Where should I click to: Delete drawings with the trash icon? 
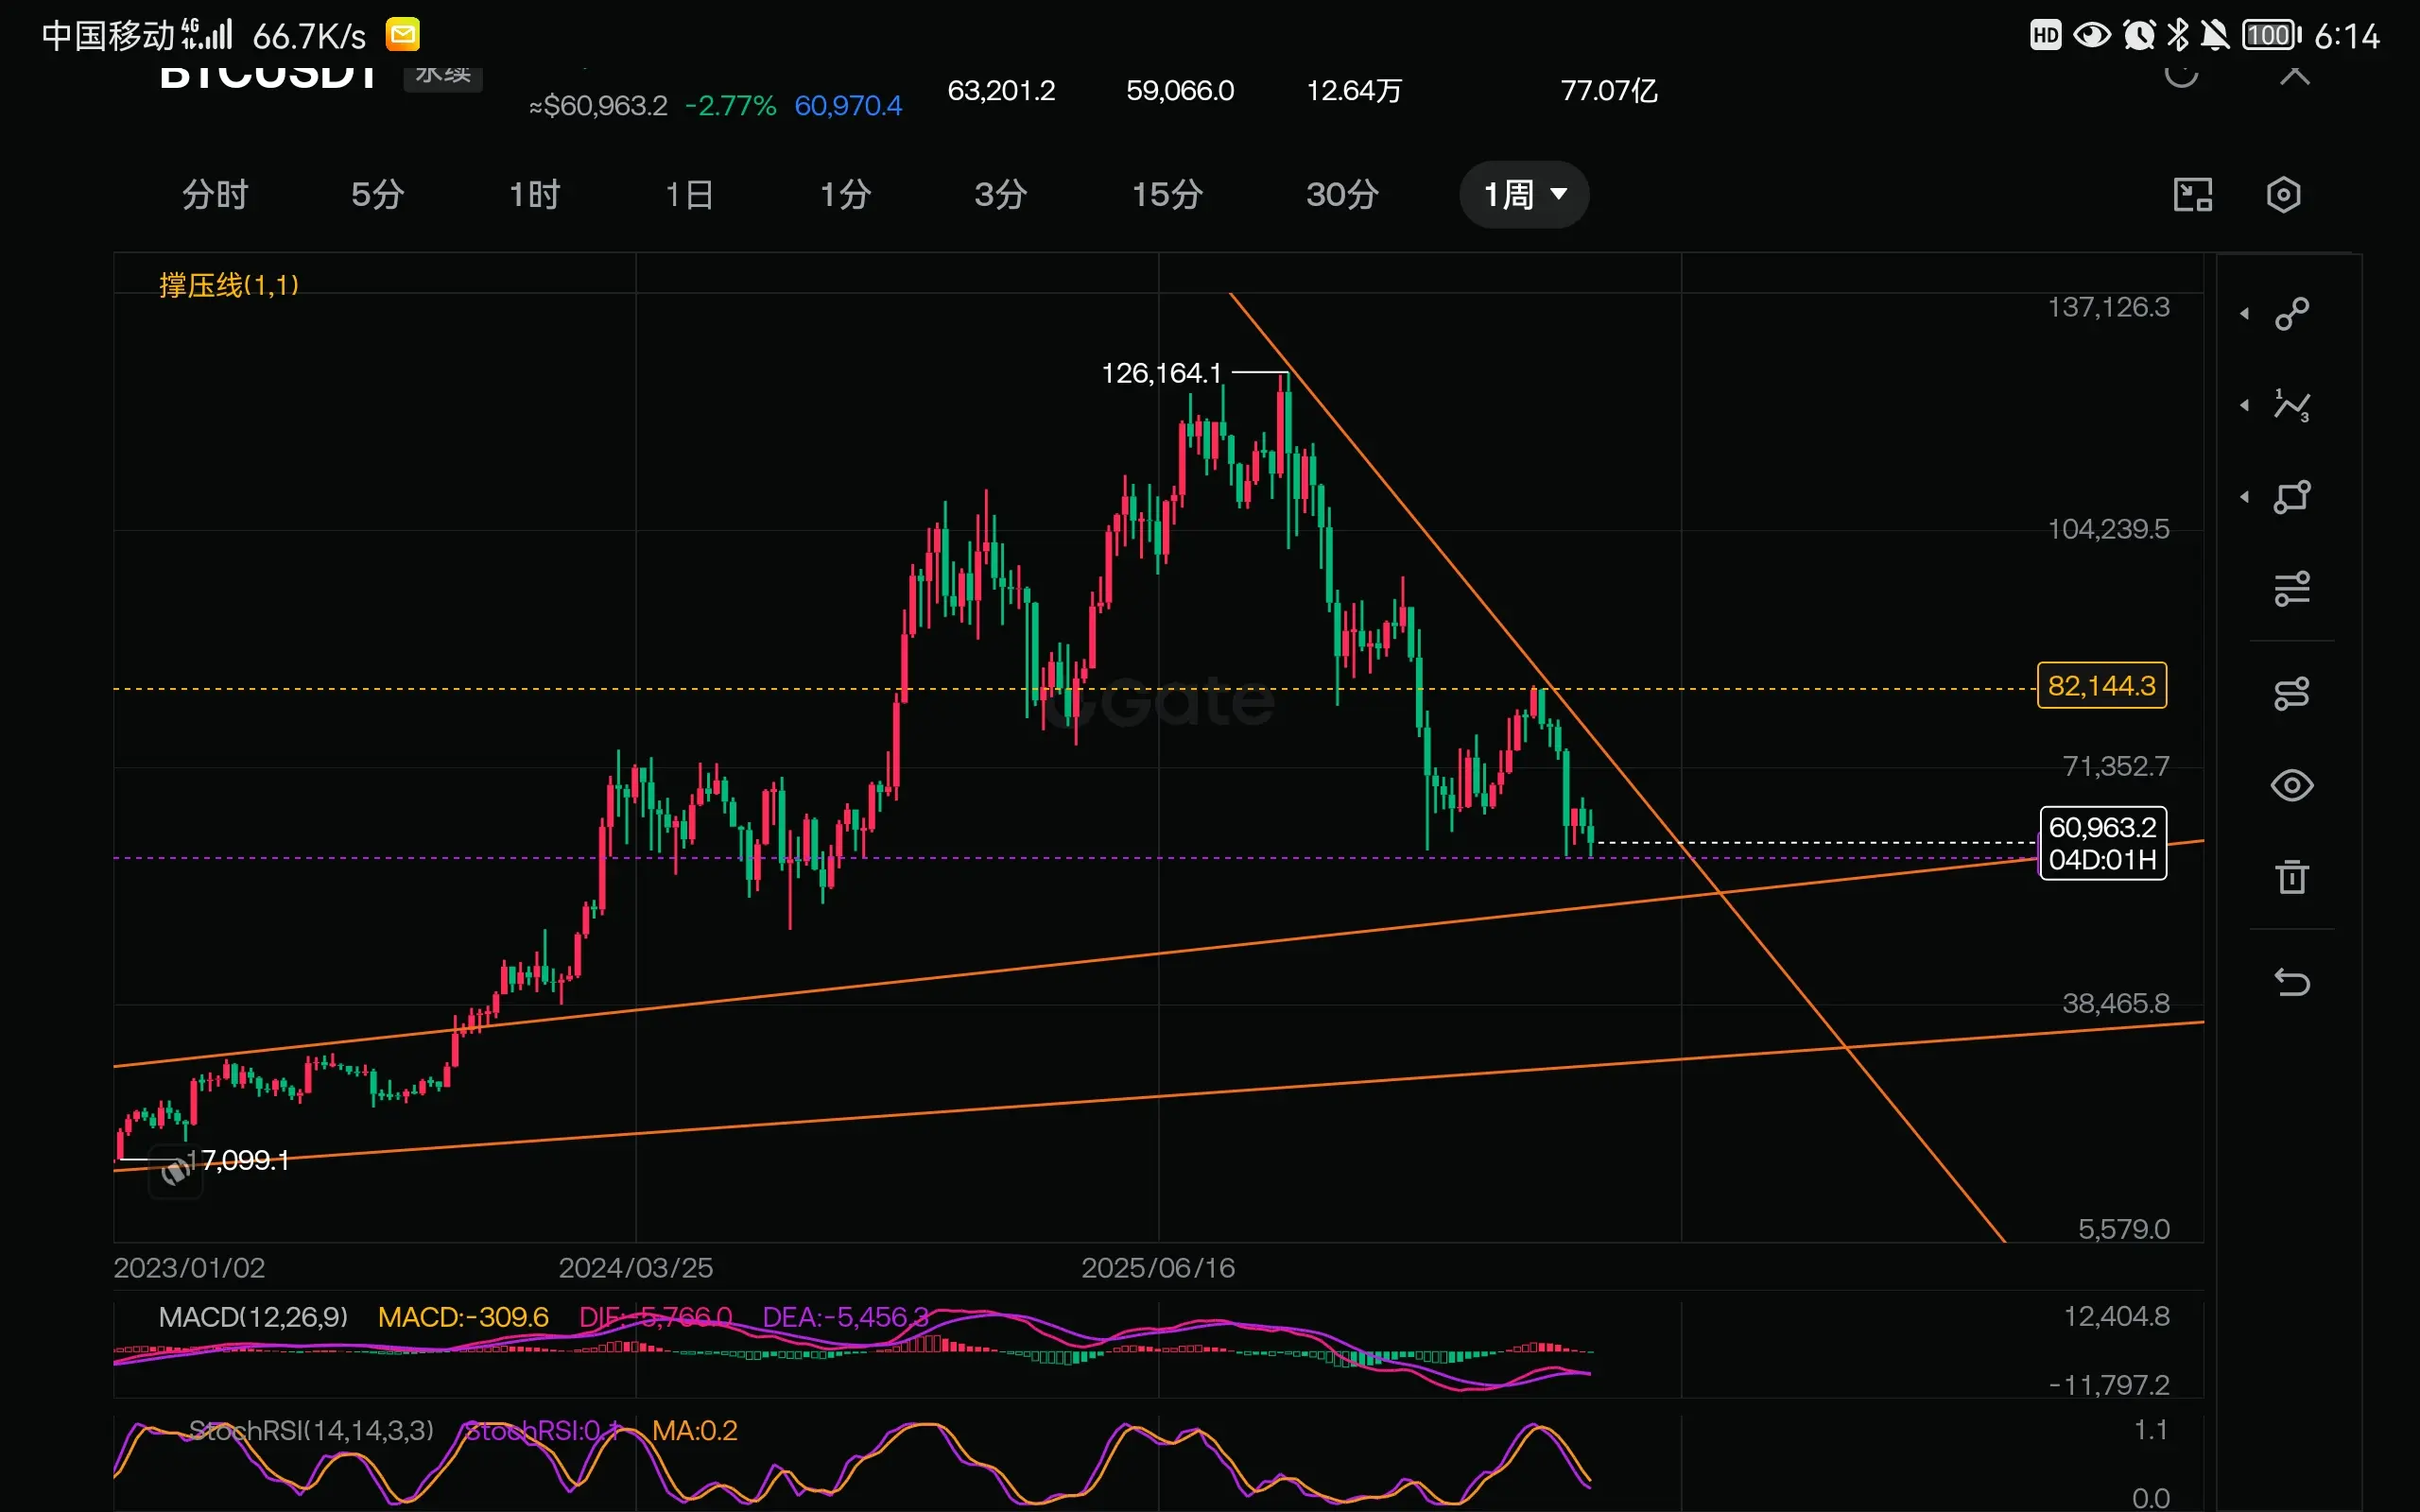pyautogui.click(x=2292, y=877)
